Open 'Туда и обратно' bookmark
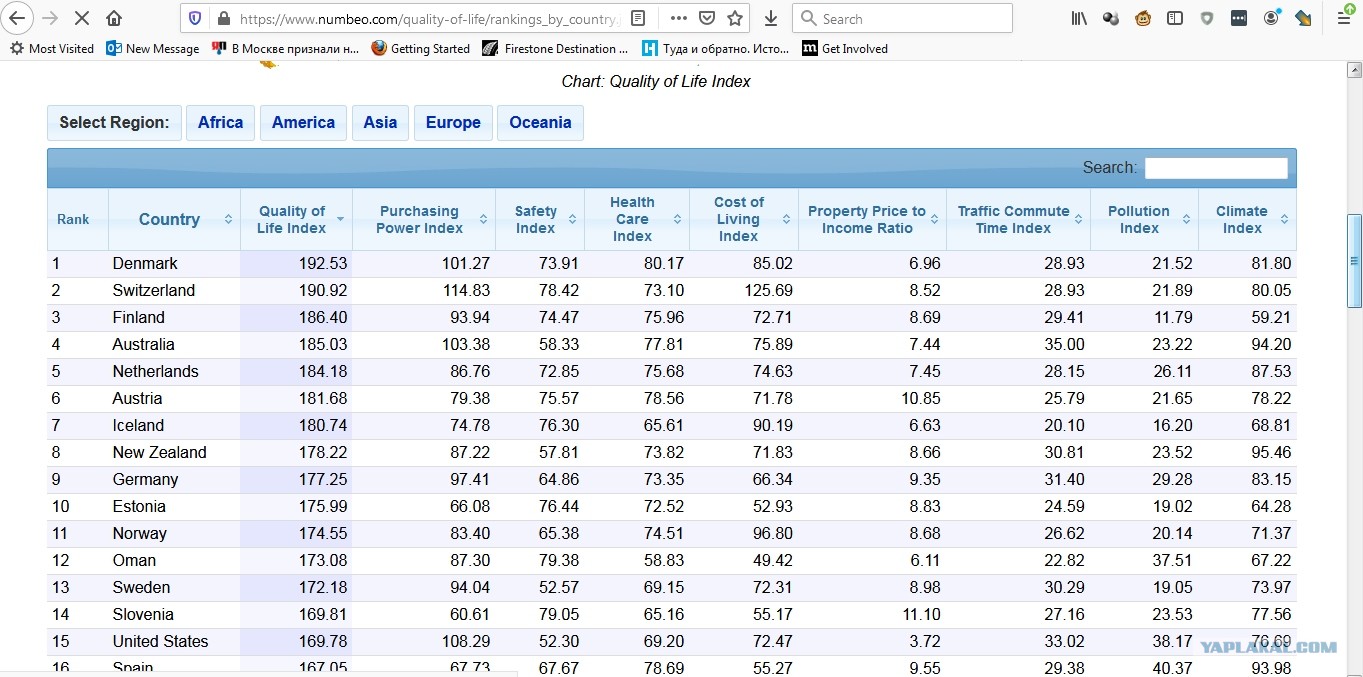This screenshot has height=677, width=1363. pyautogui.click(x=715, y=48)
